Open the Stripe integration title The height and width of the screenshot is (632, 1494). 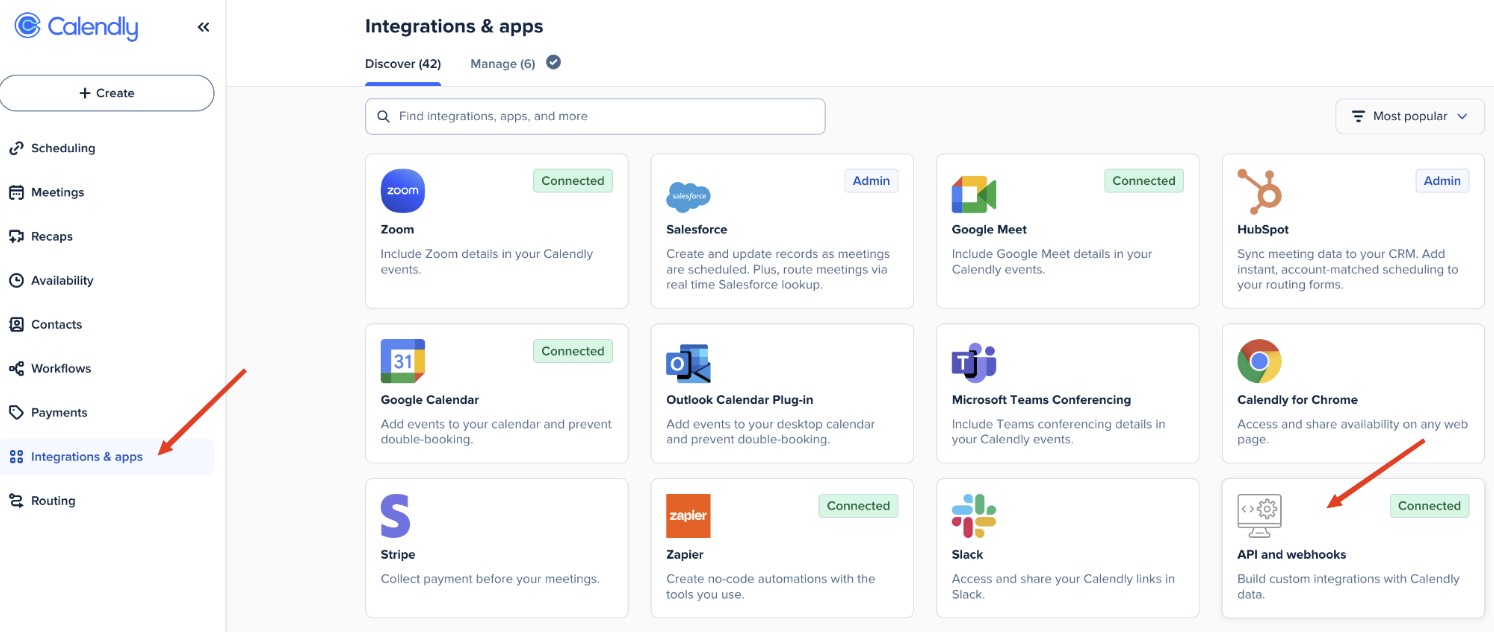[x=398, y=554]
